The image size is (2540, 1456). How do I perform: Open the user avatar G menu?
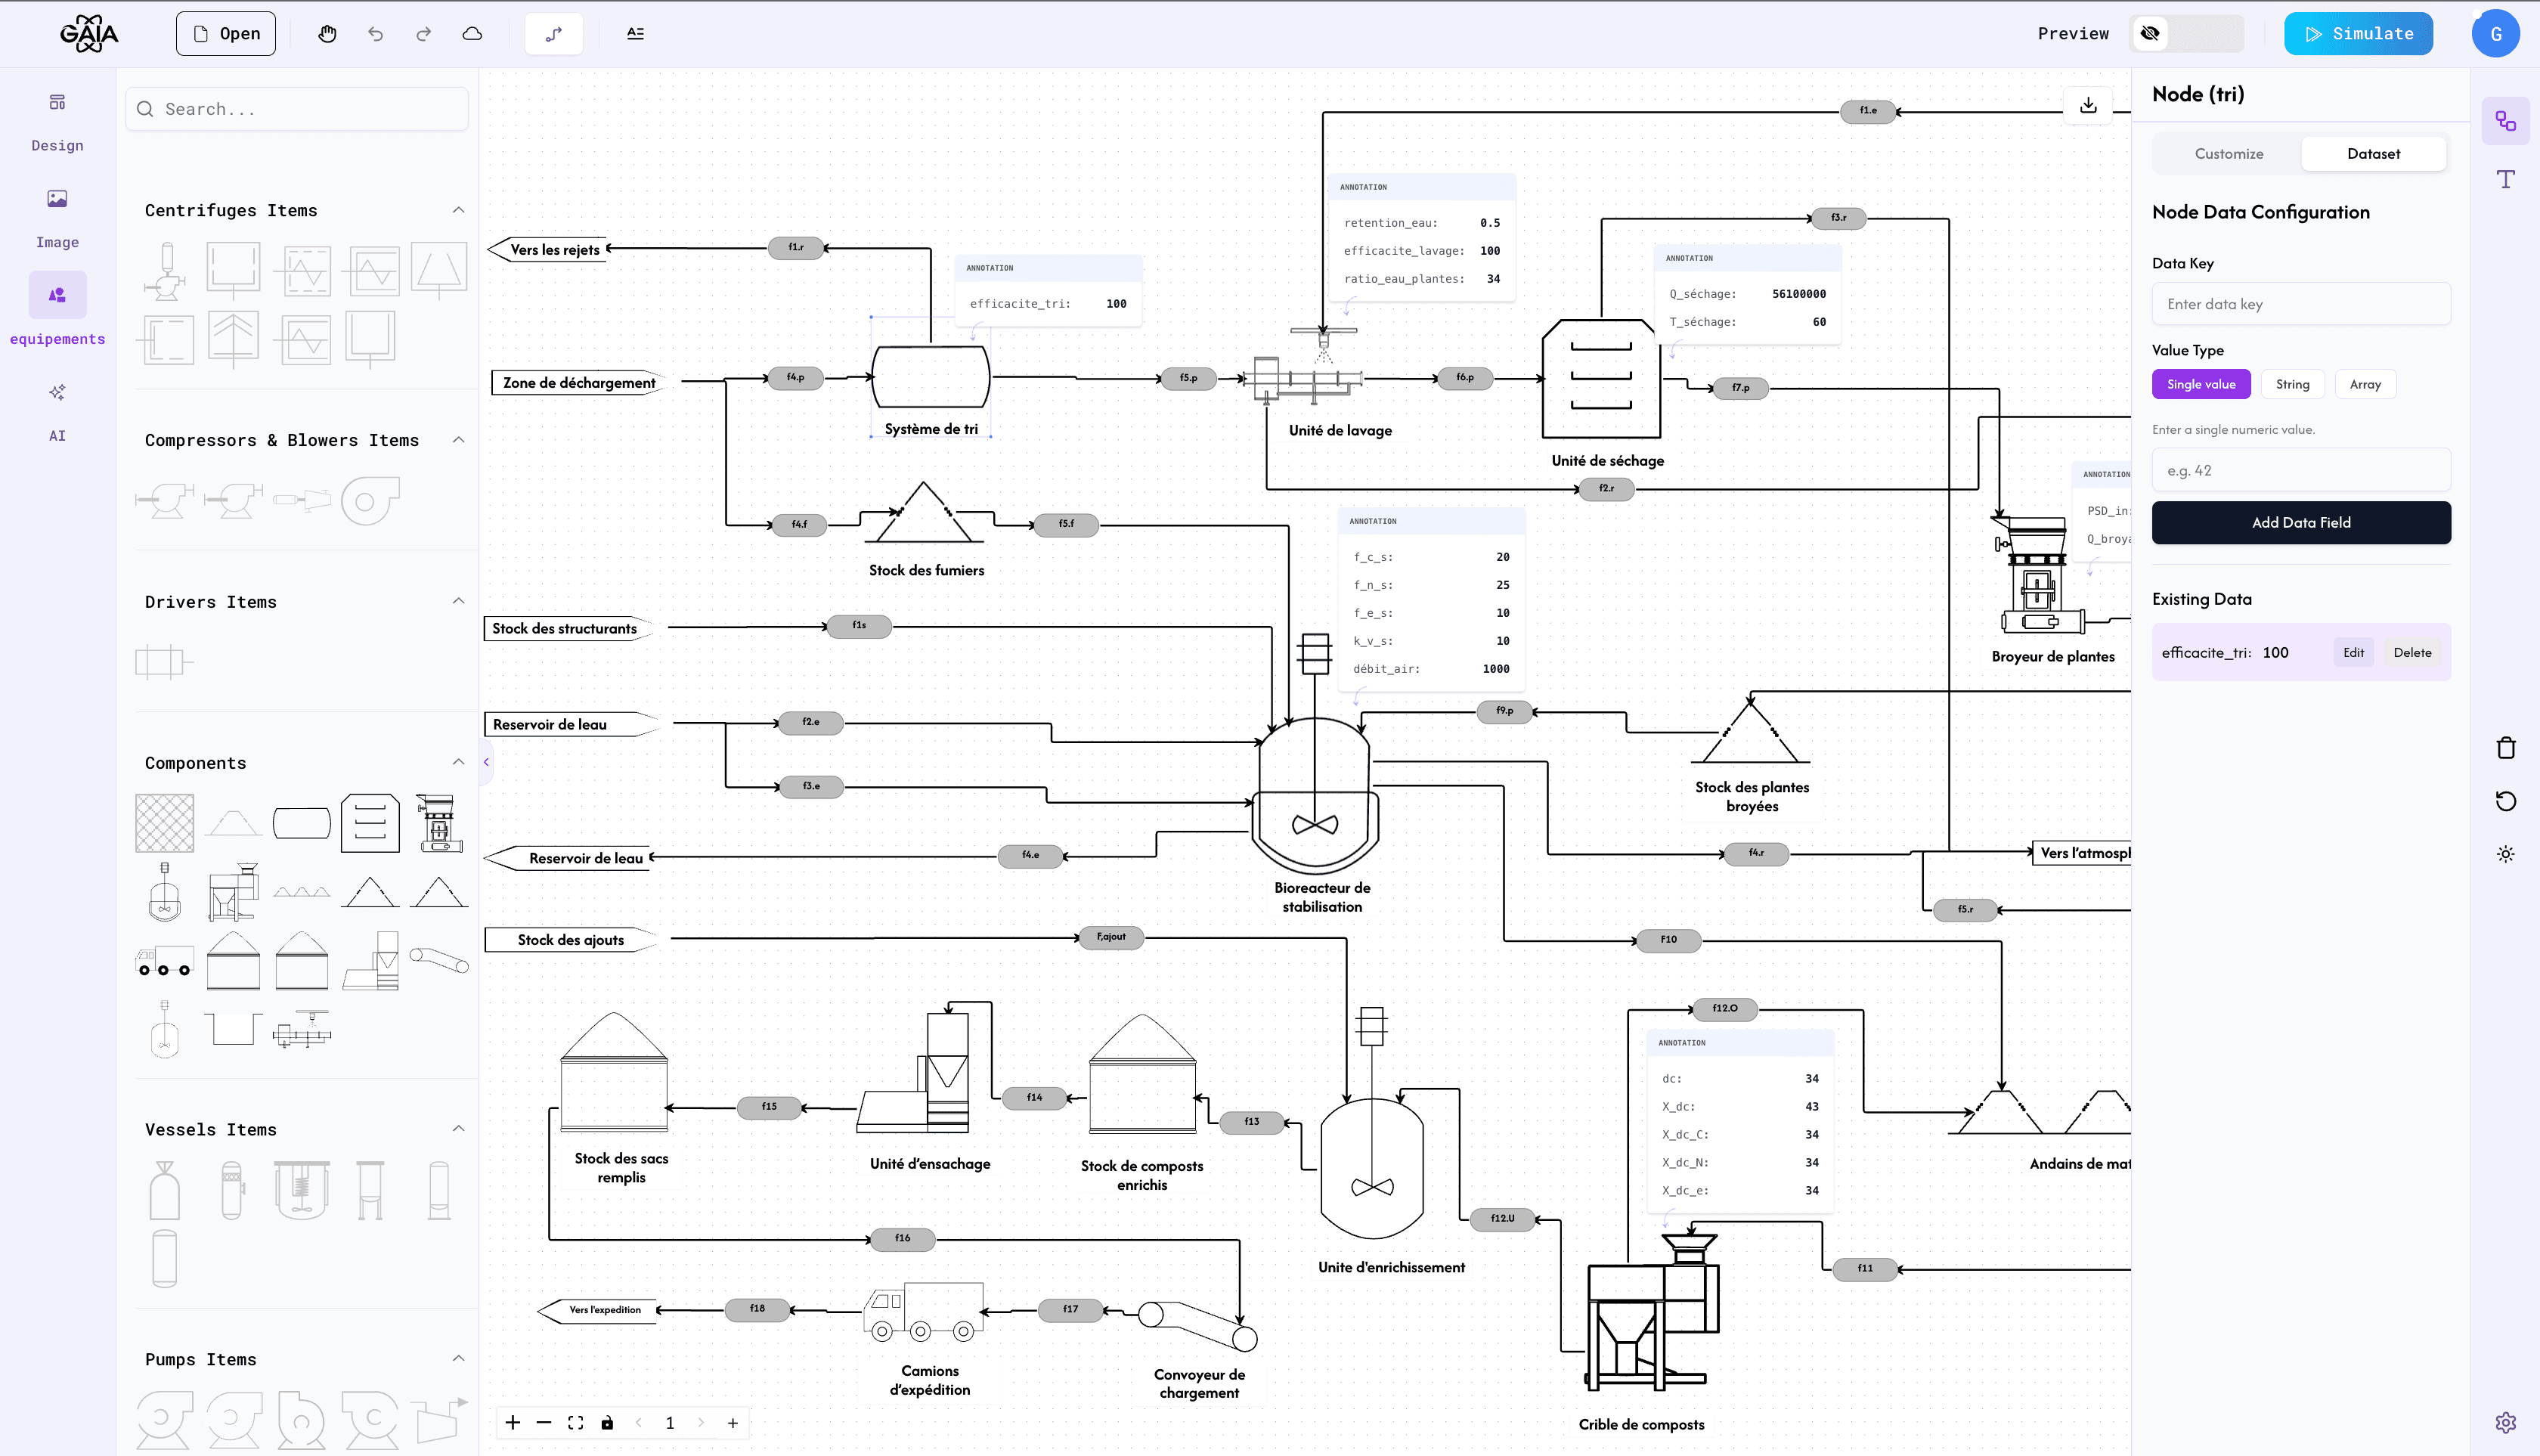2496,34
